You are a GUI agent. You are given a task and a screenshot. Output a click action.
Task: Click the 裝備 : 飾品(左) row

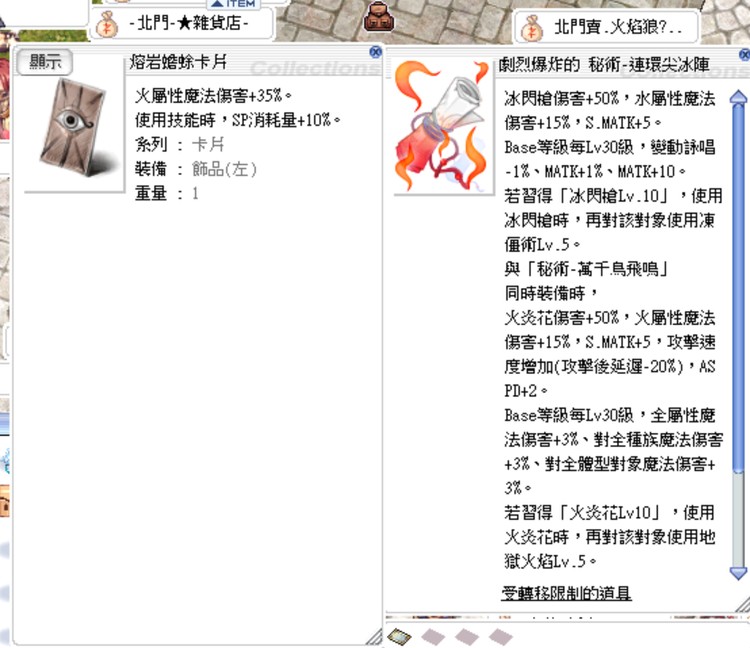pos(196,169)
